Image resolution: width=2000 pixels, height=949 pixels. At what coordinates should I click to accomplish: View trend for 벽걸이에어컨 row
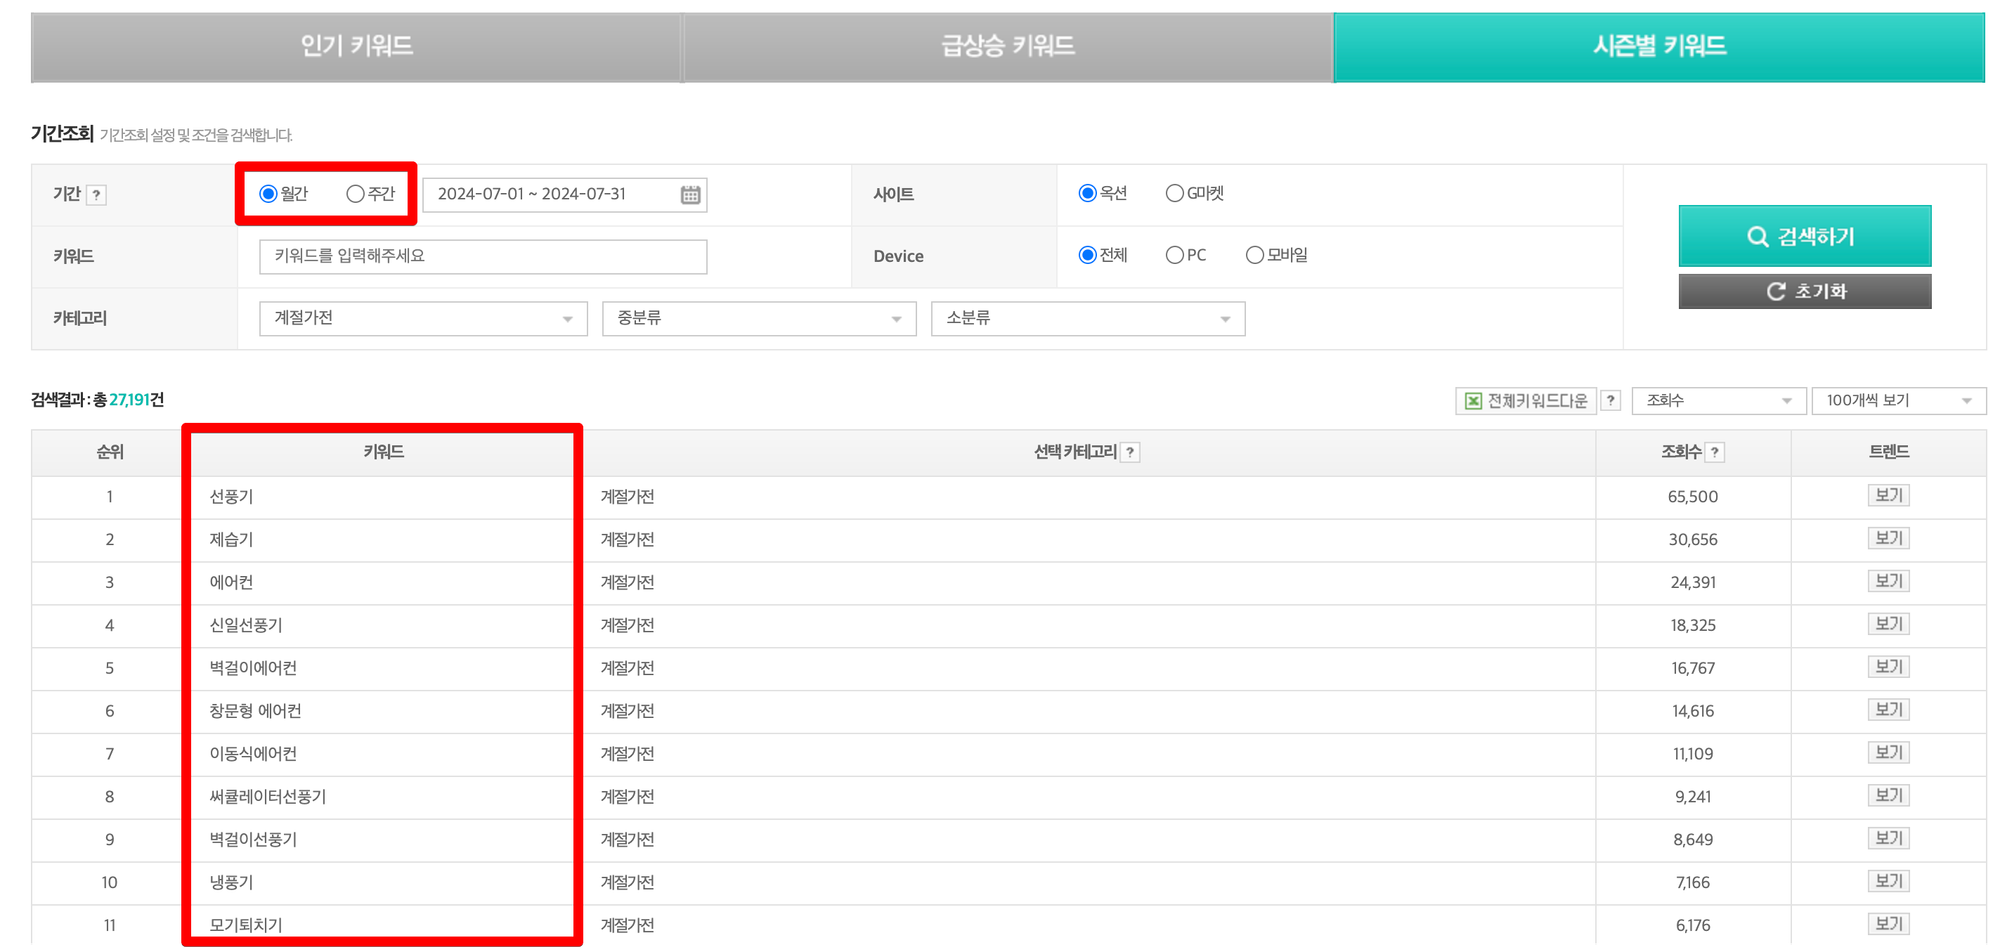point(1888,668)
